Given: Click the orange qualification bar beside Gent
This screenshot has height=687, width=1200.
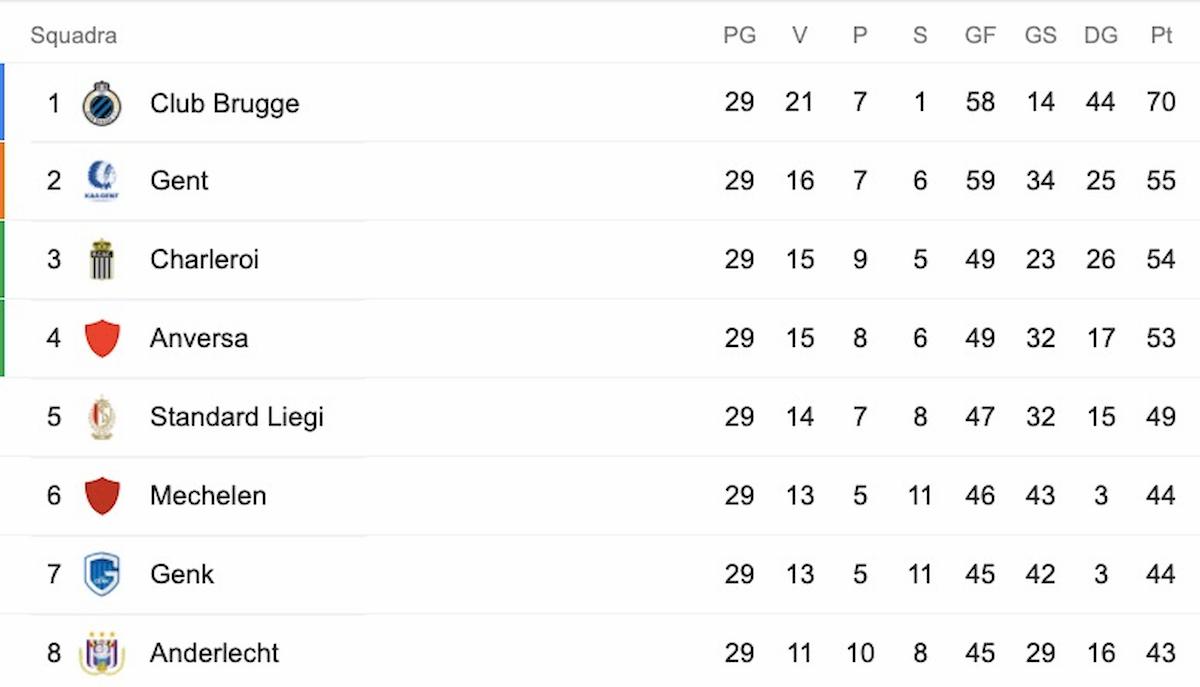Looking at the screenshot, I should [x=2, y=180].
